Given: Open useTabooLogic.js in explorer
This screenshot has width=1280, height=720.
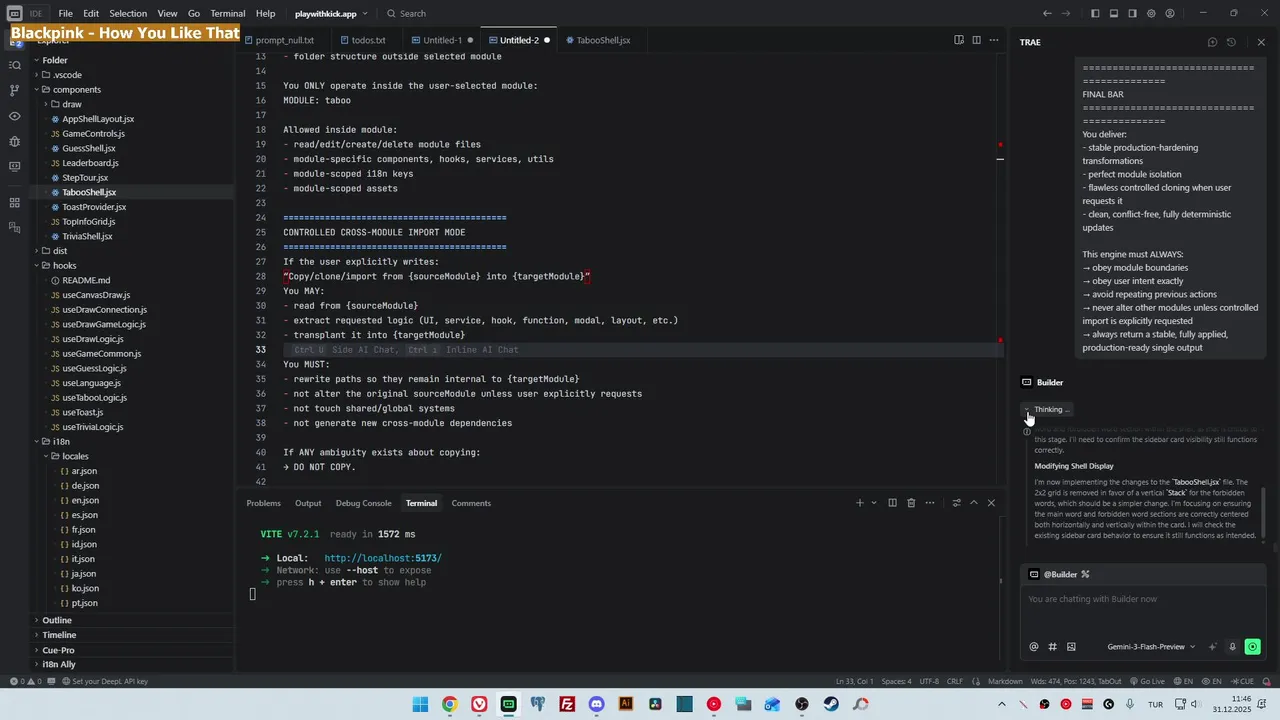Looking at the screenshot, I should coord(94,398).
